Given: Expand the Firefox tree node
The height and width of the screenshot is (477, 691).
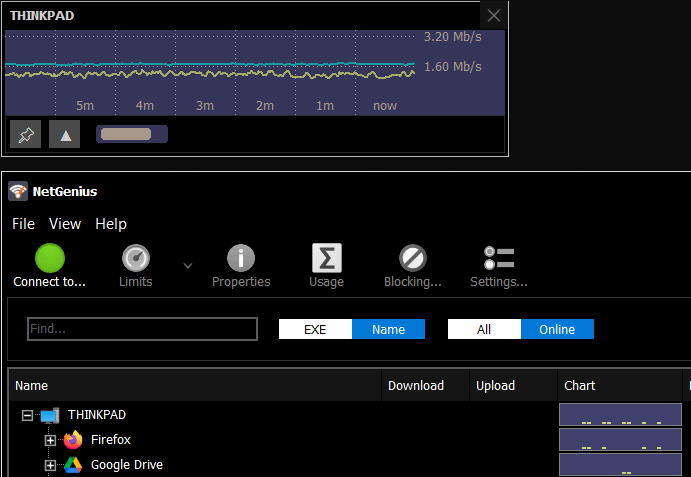Looking at the screenshot, I should pyautogui.click(x=50, y=440).
